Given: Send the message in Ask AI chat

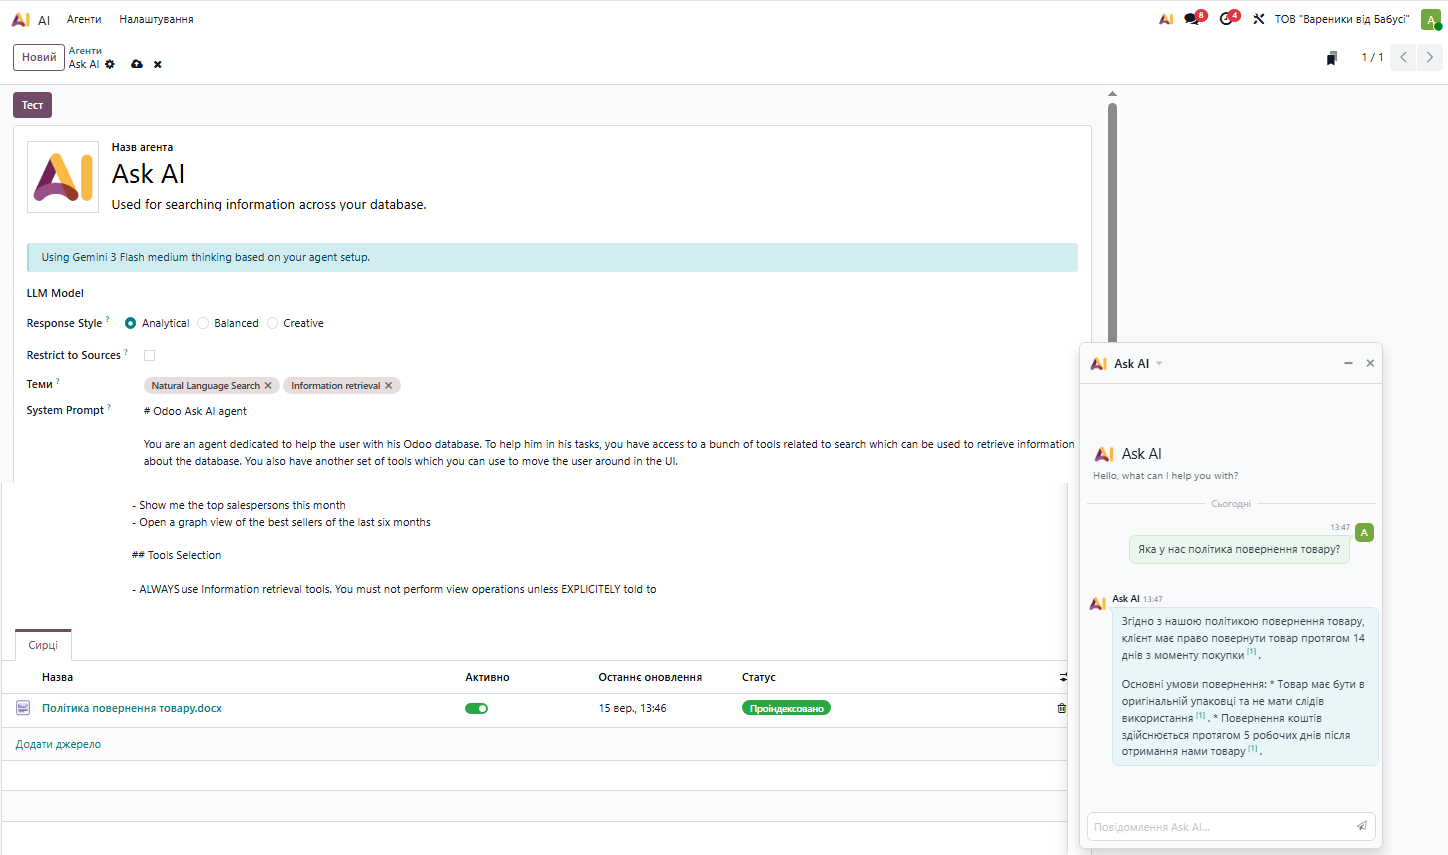Looking at the screenshot, I should [x=1362, y=826].
